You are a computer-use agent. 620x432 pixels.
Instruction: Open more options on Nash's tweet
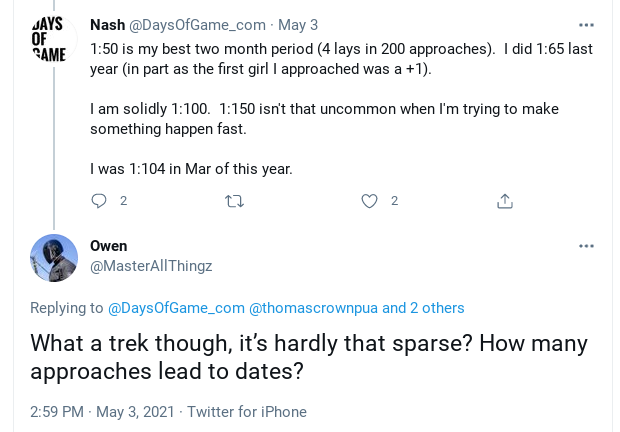click(x=586, y=24)
